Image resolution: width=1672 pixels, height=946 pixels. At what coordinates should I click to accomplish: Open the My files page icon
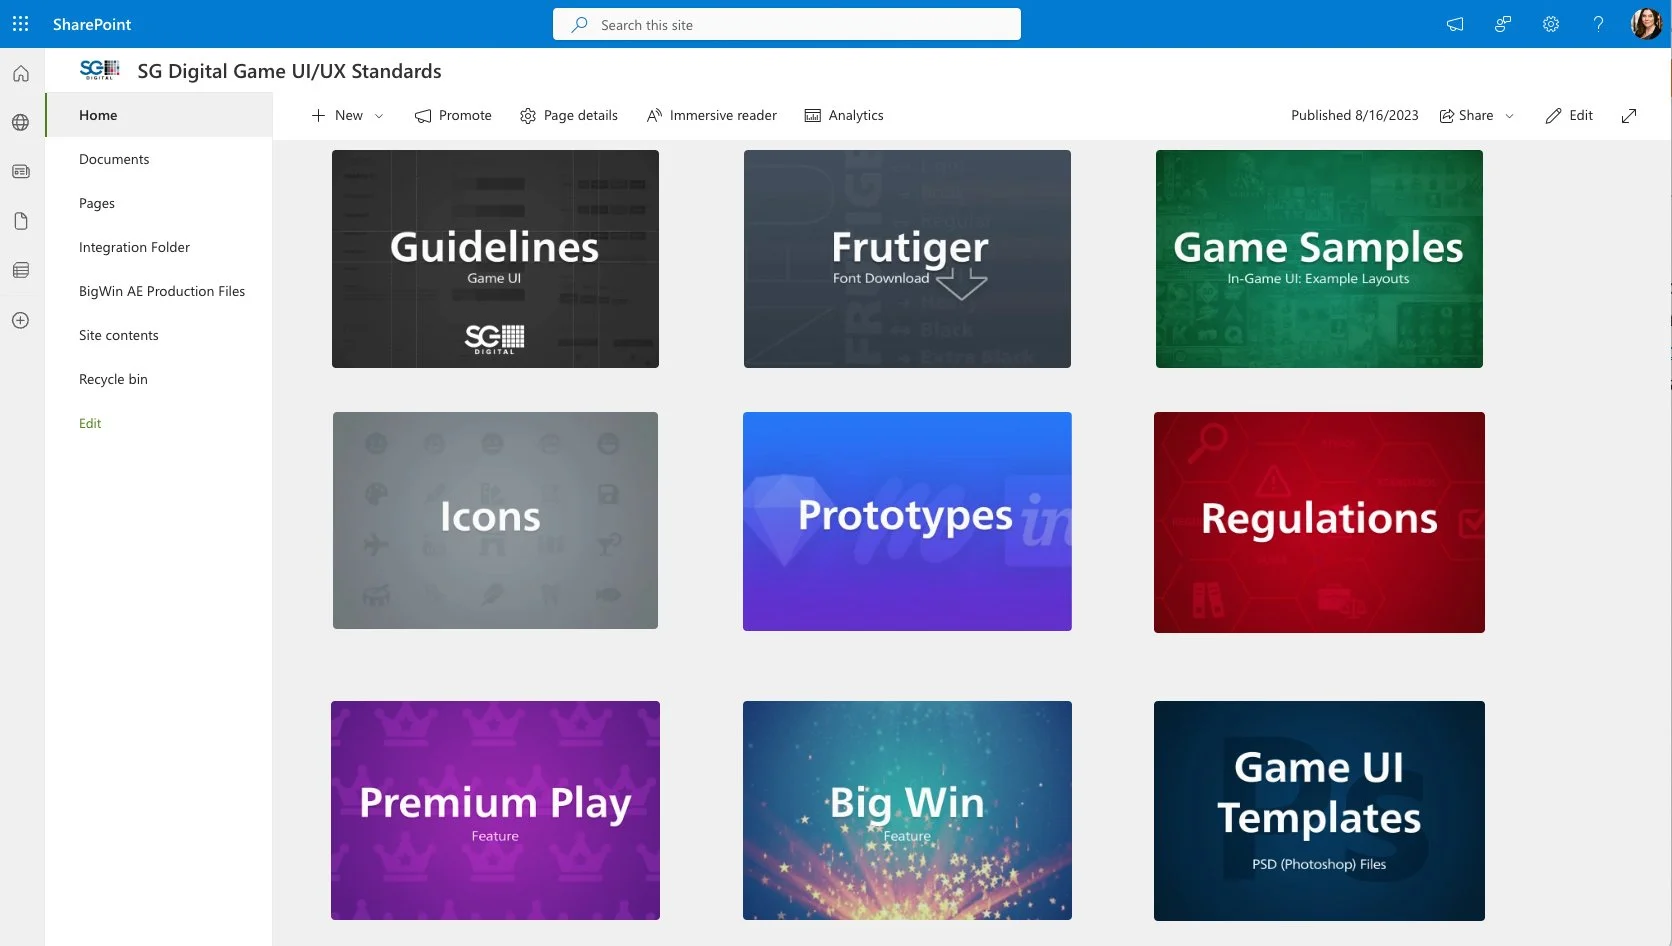pyautogui.click(x=21, y=221)
